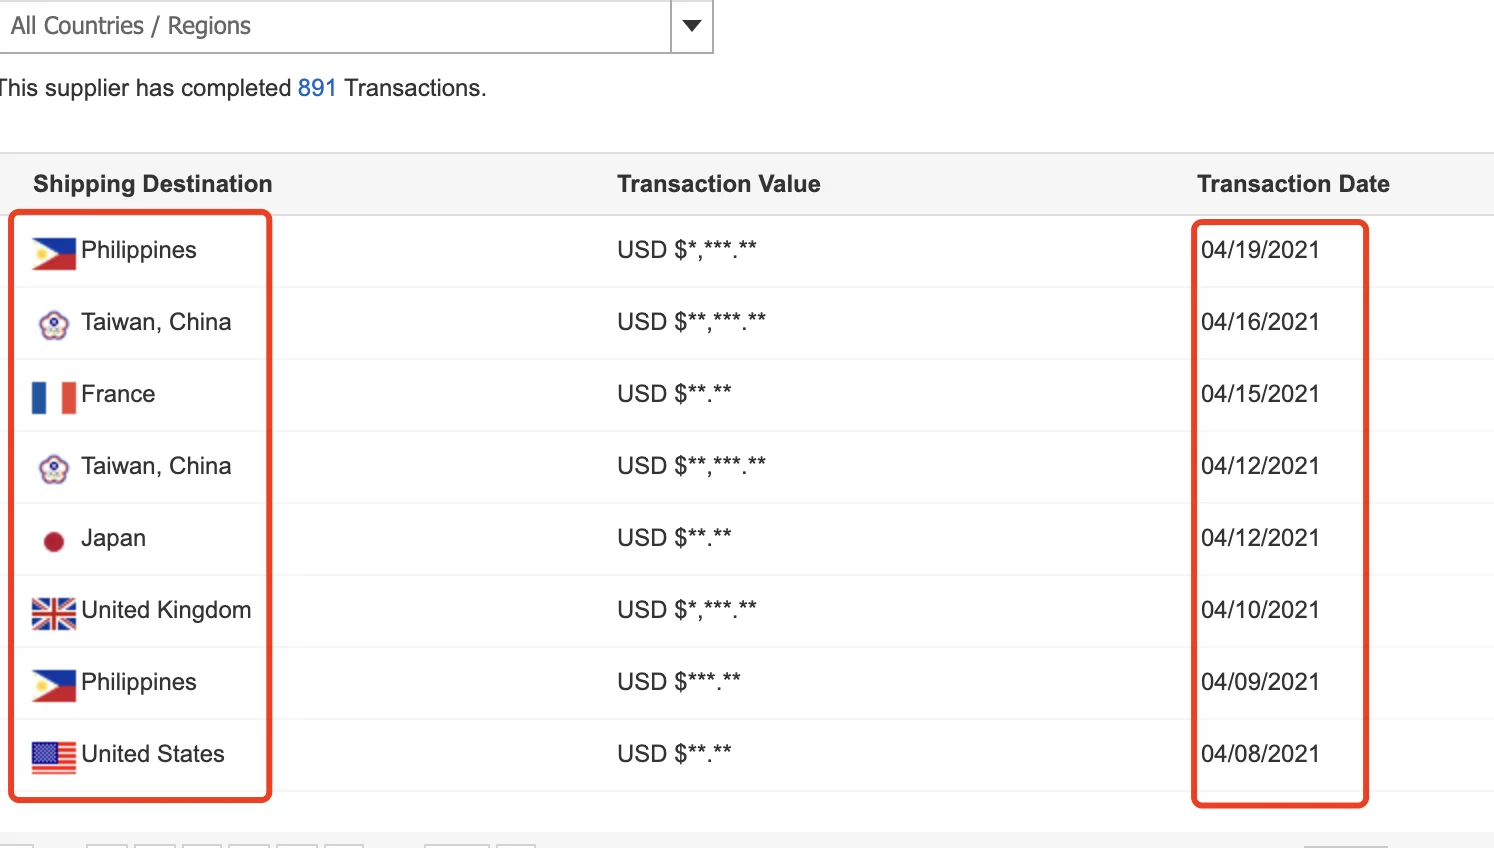This screenshot has height=848, width=1494.
Task: Click the 04/19/2021 transaction date
Action: point(1260,250)
